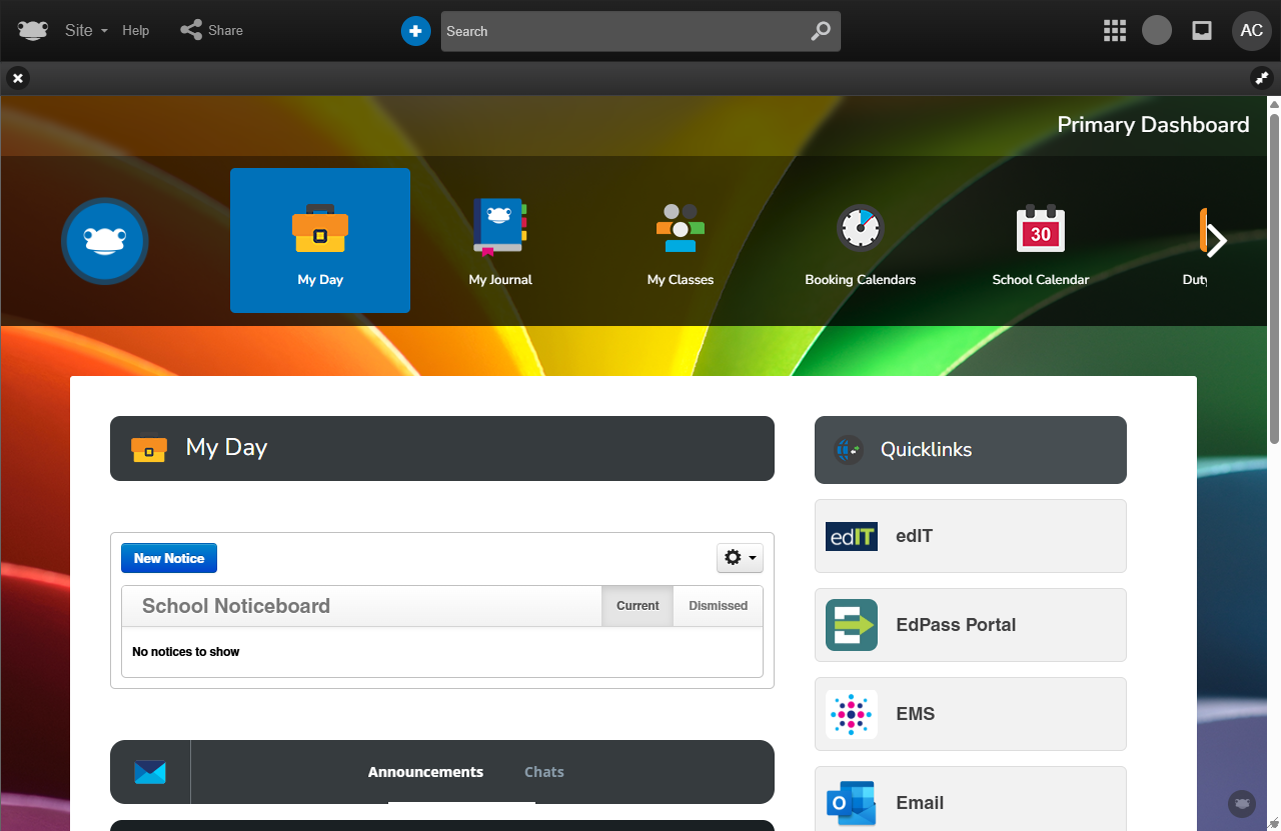Click the New Notice button
1281x831 pixels.
click(169, 558)
